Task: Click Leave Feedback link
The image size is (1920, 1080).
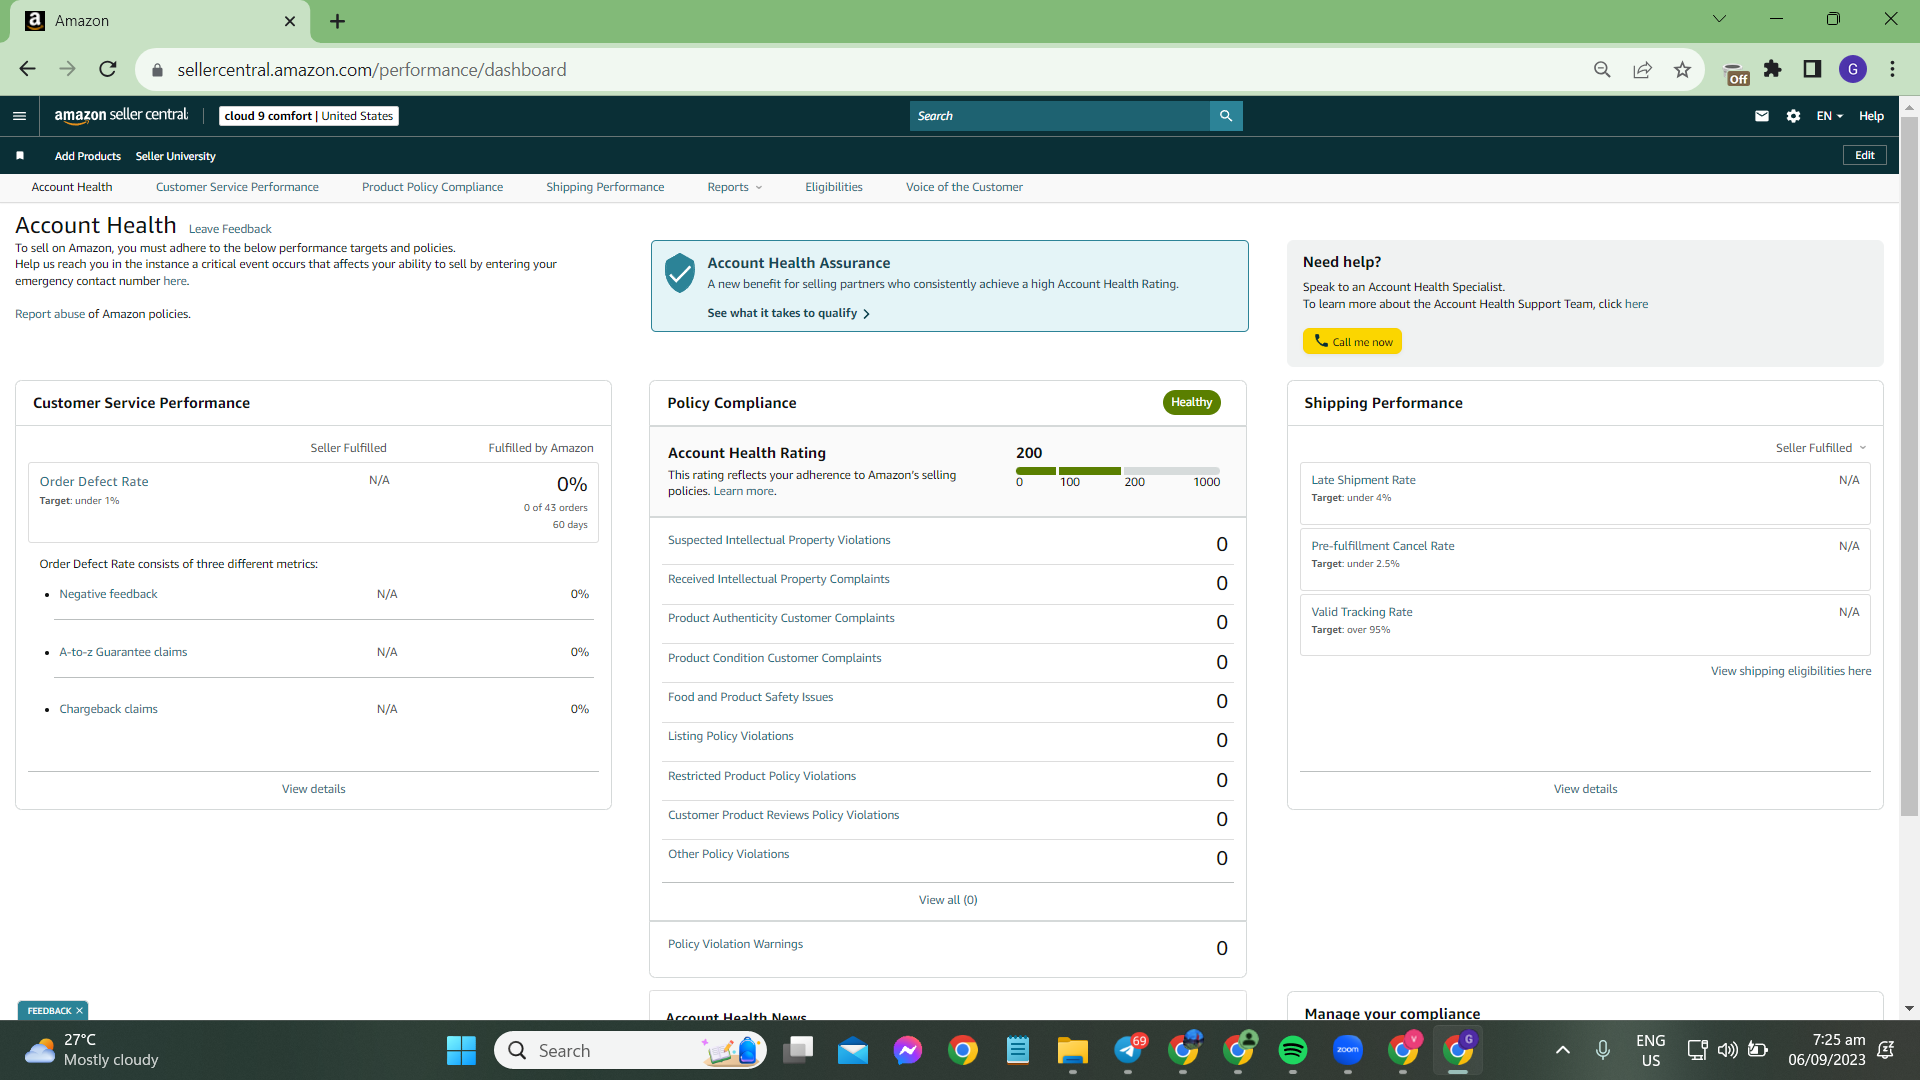Action: [230, 229]
